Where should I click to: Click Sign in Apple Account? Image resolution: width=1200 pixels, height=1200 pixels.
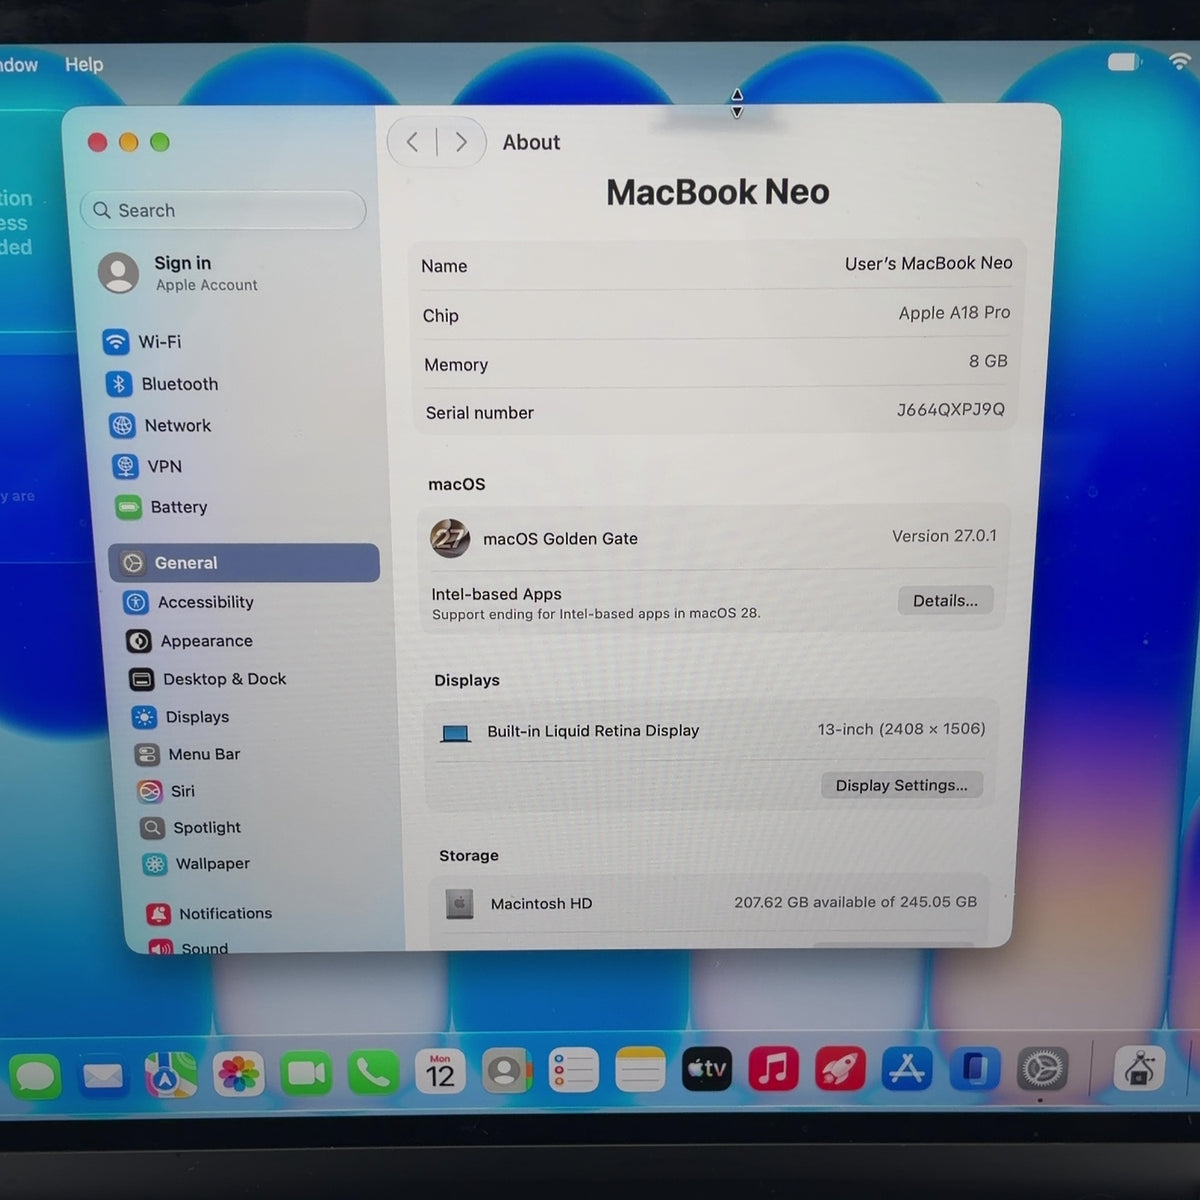[180, 273]
